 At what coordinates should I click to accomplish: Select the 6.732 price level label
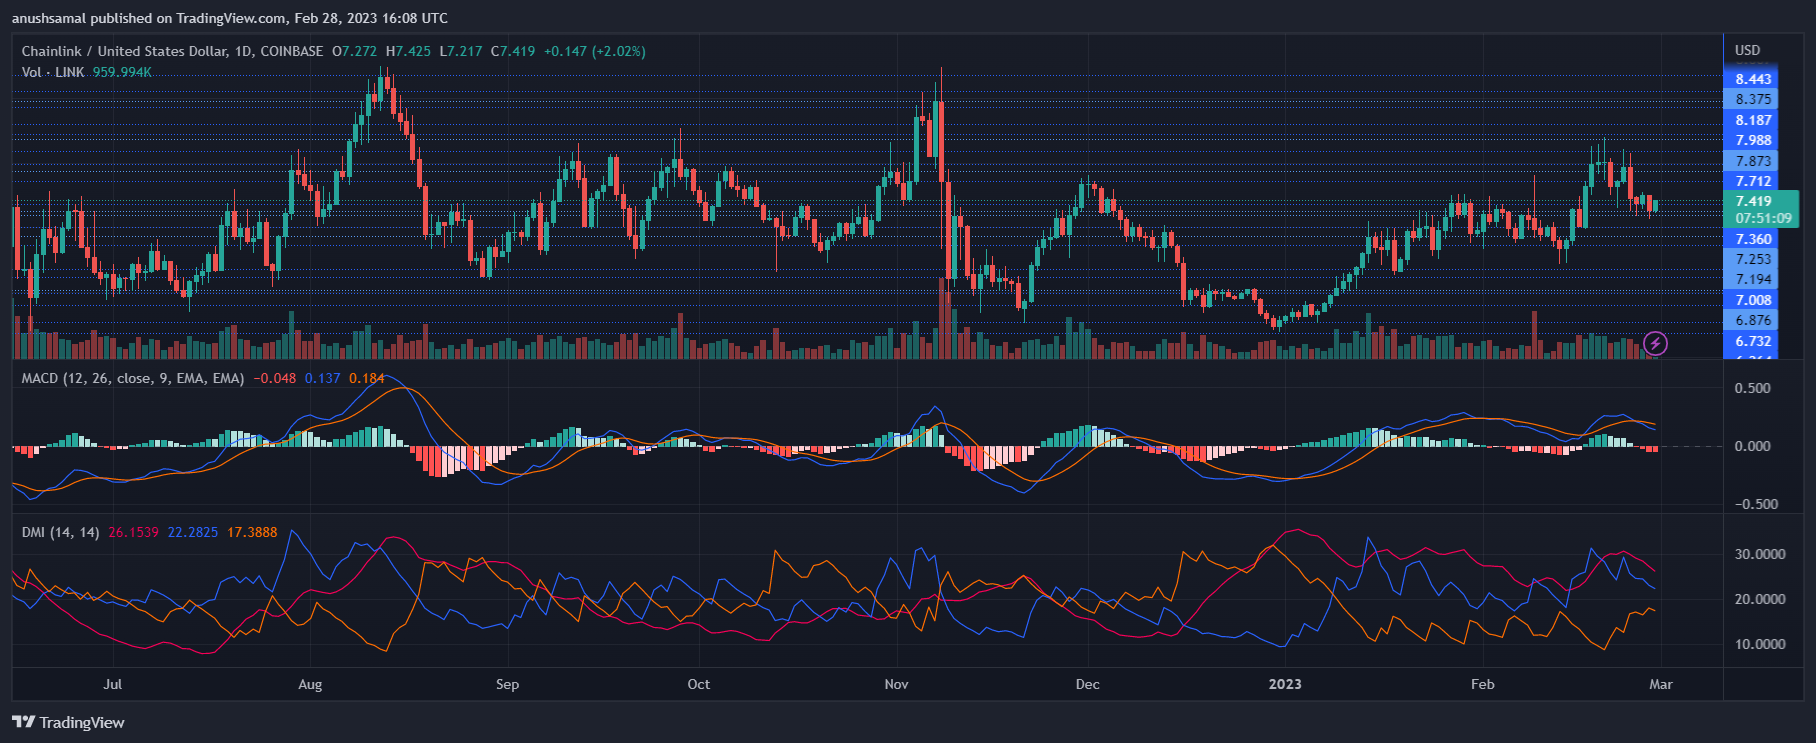tap(1752, 341)
